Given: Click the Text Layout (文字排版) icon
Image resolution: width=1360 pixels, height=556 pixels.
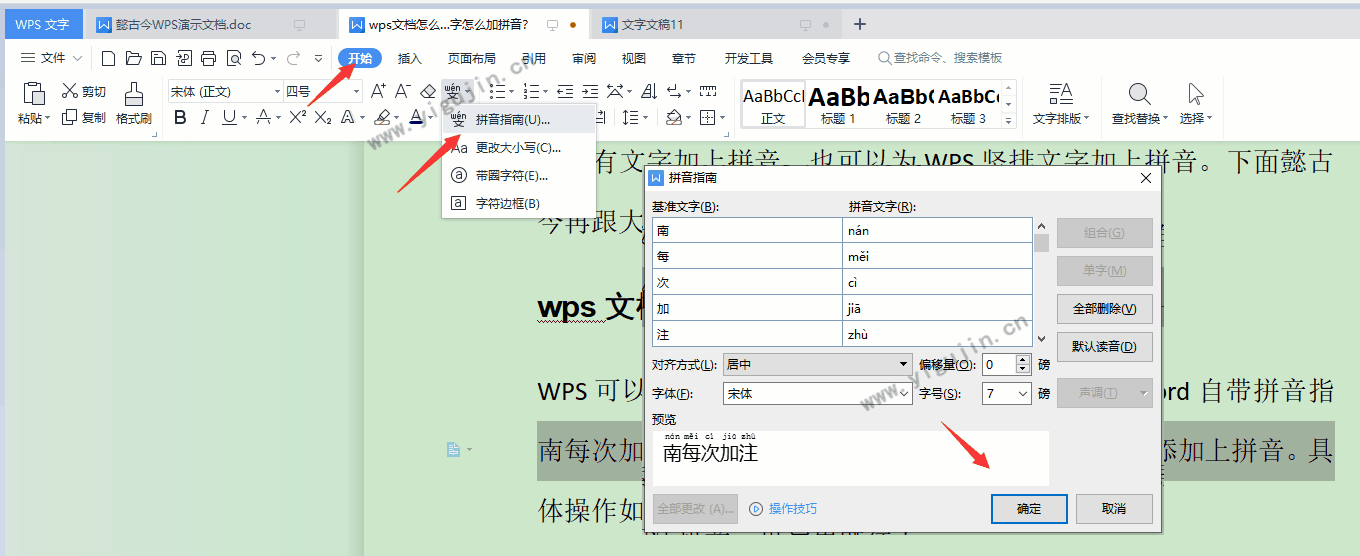Looking at the screenshot, I should (x=1060, y=93).
